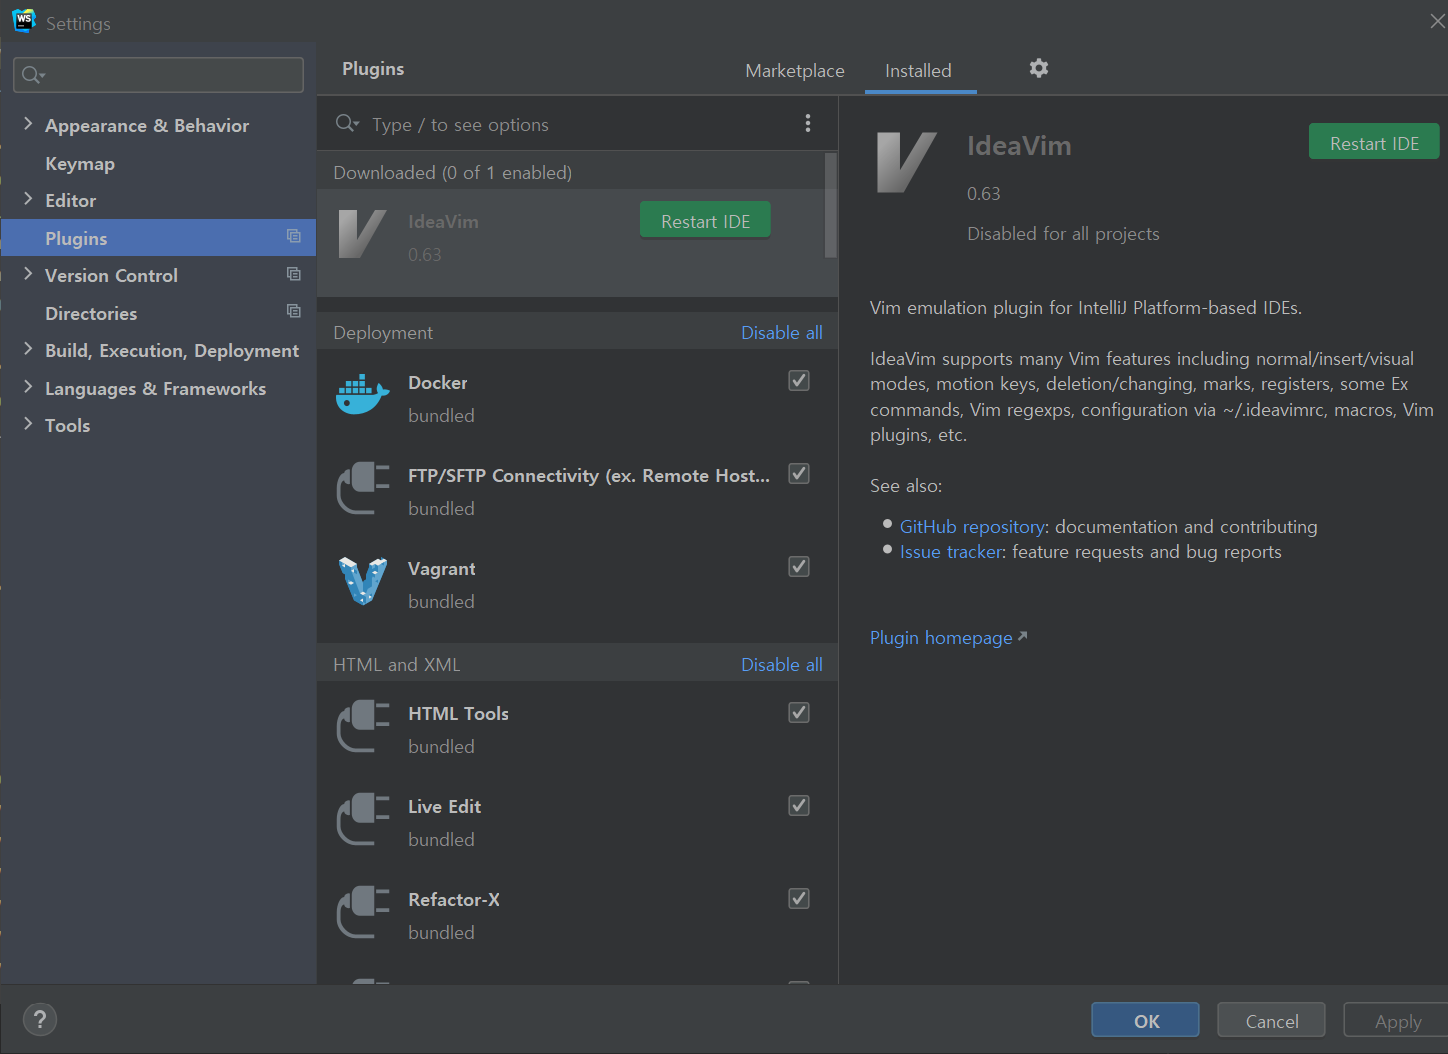Expand the Tools settings node
Viewport: 1448px width, 1054px height.
28,424
